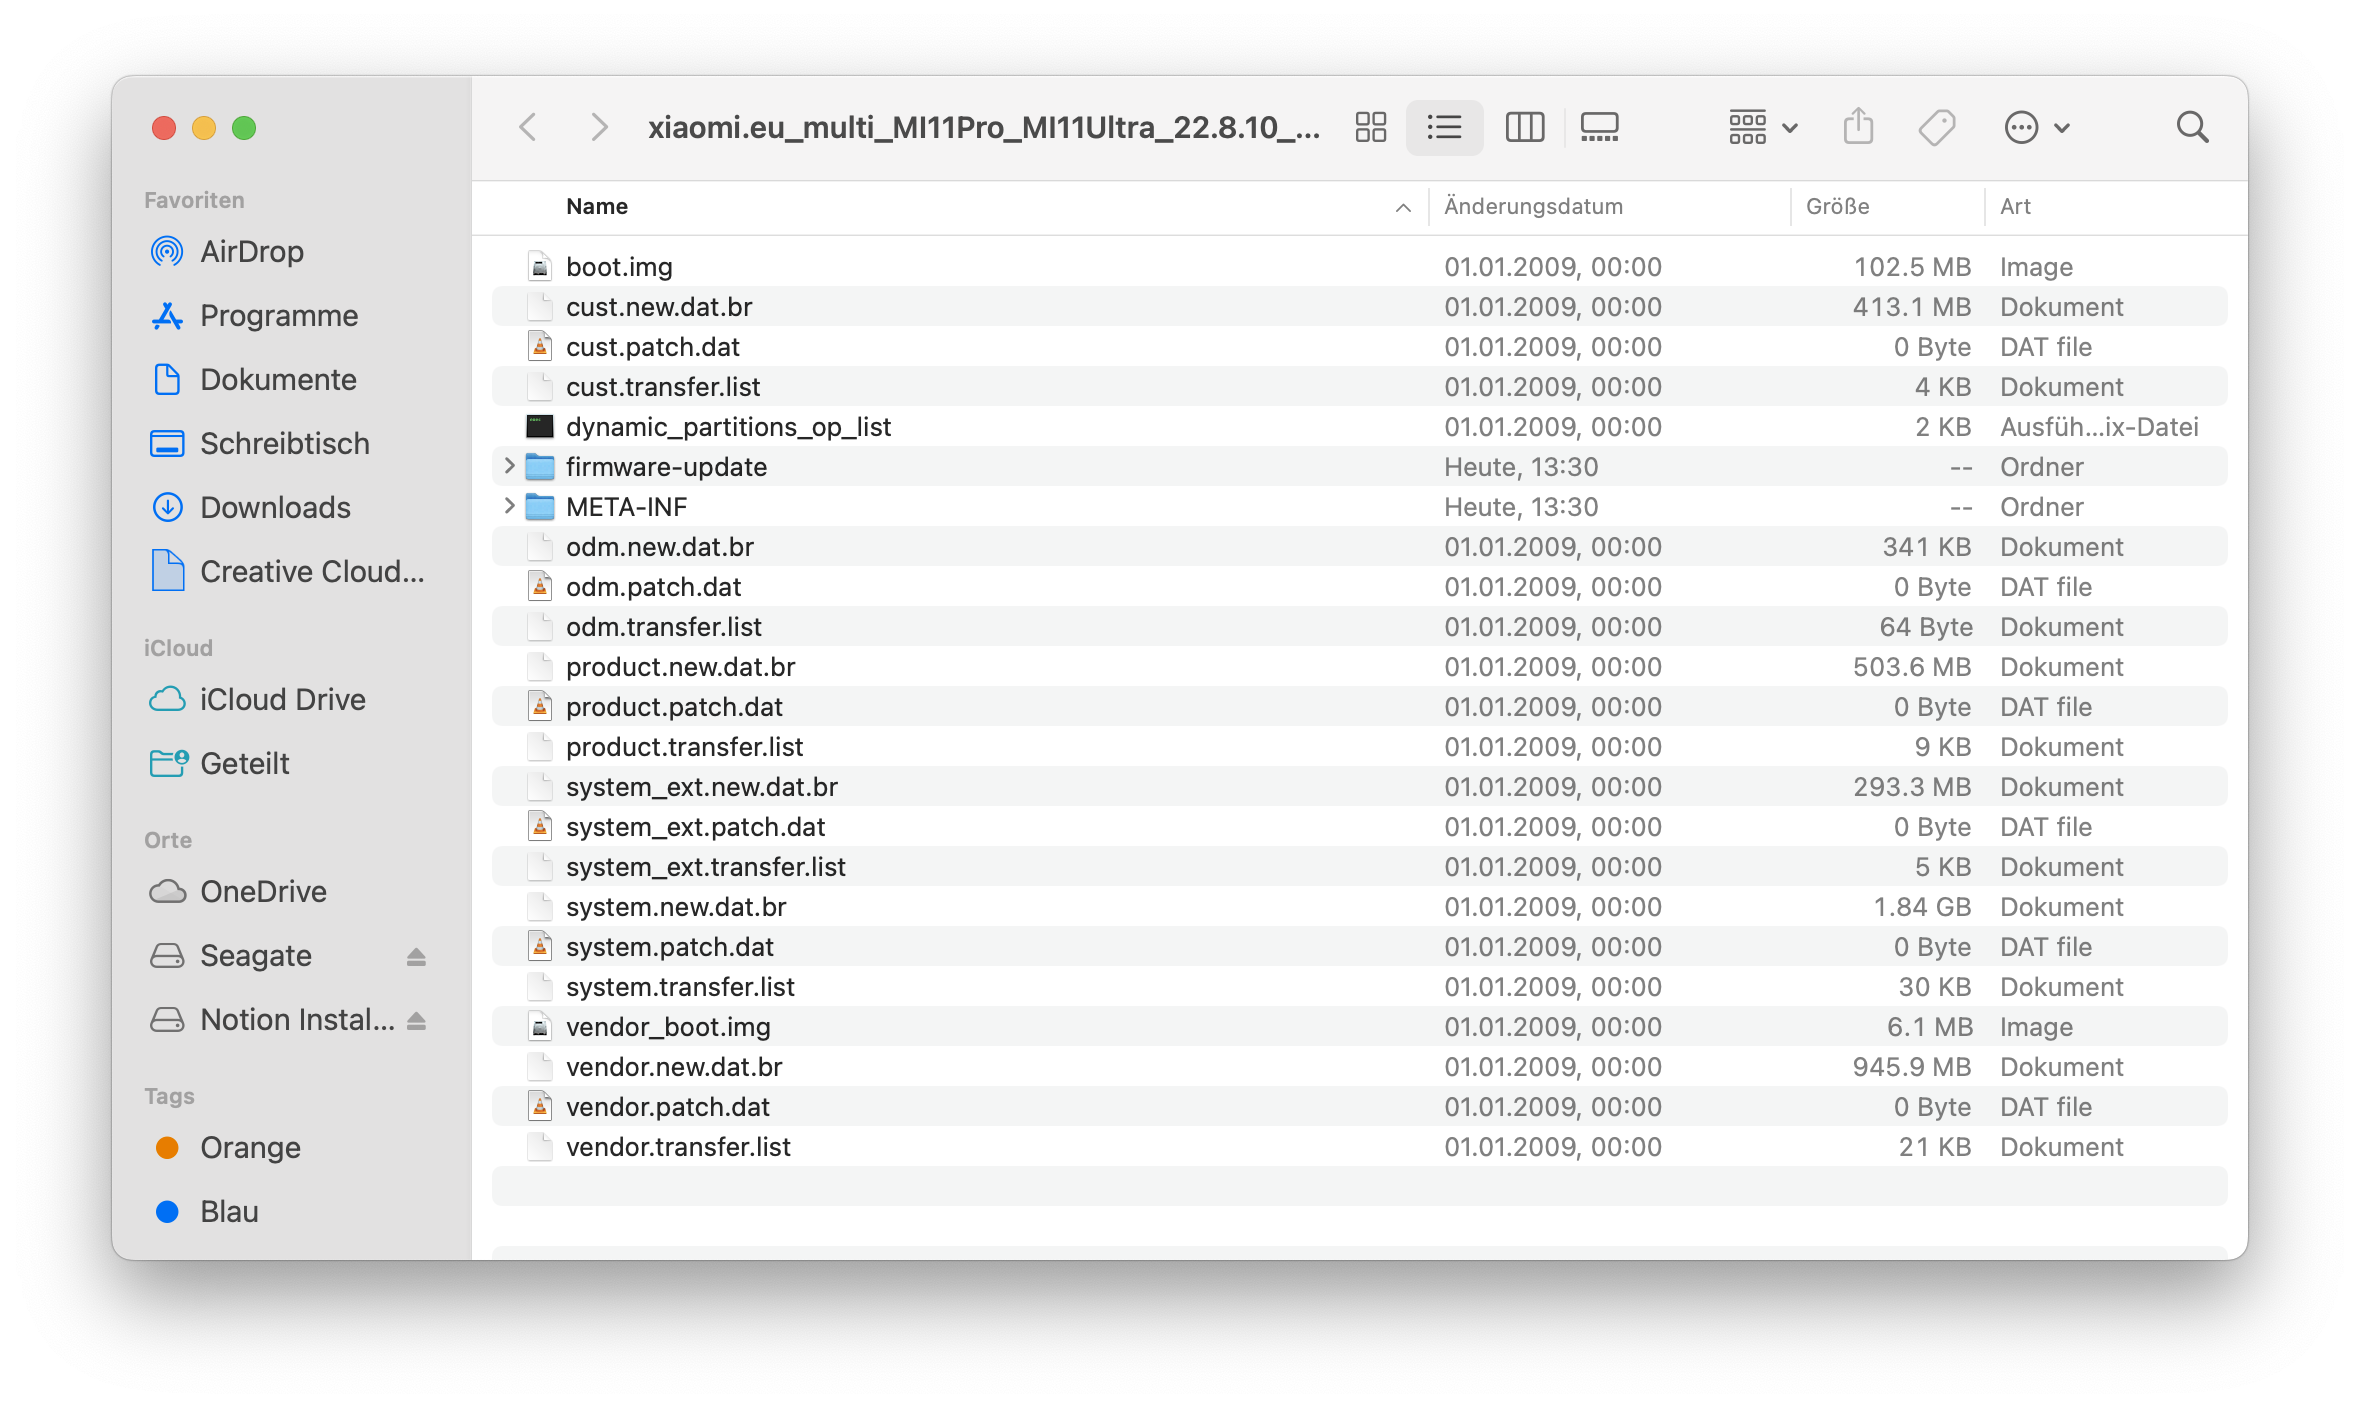Select the dynamic_partitions_op_list file

tap(1360, 426)
